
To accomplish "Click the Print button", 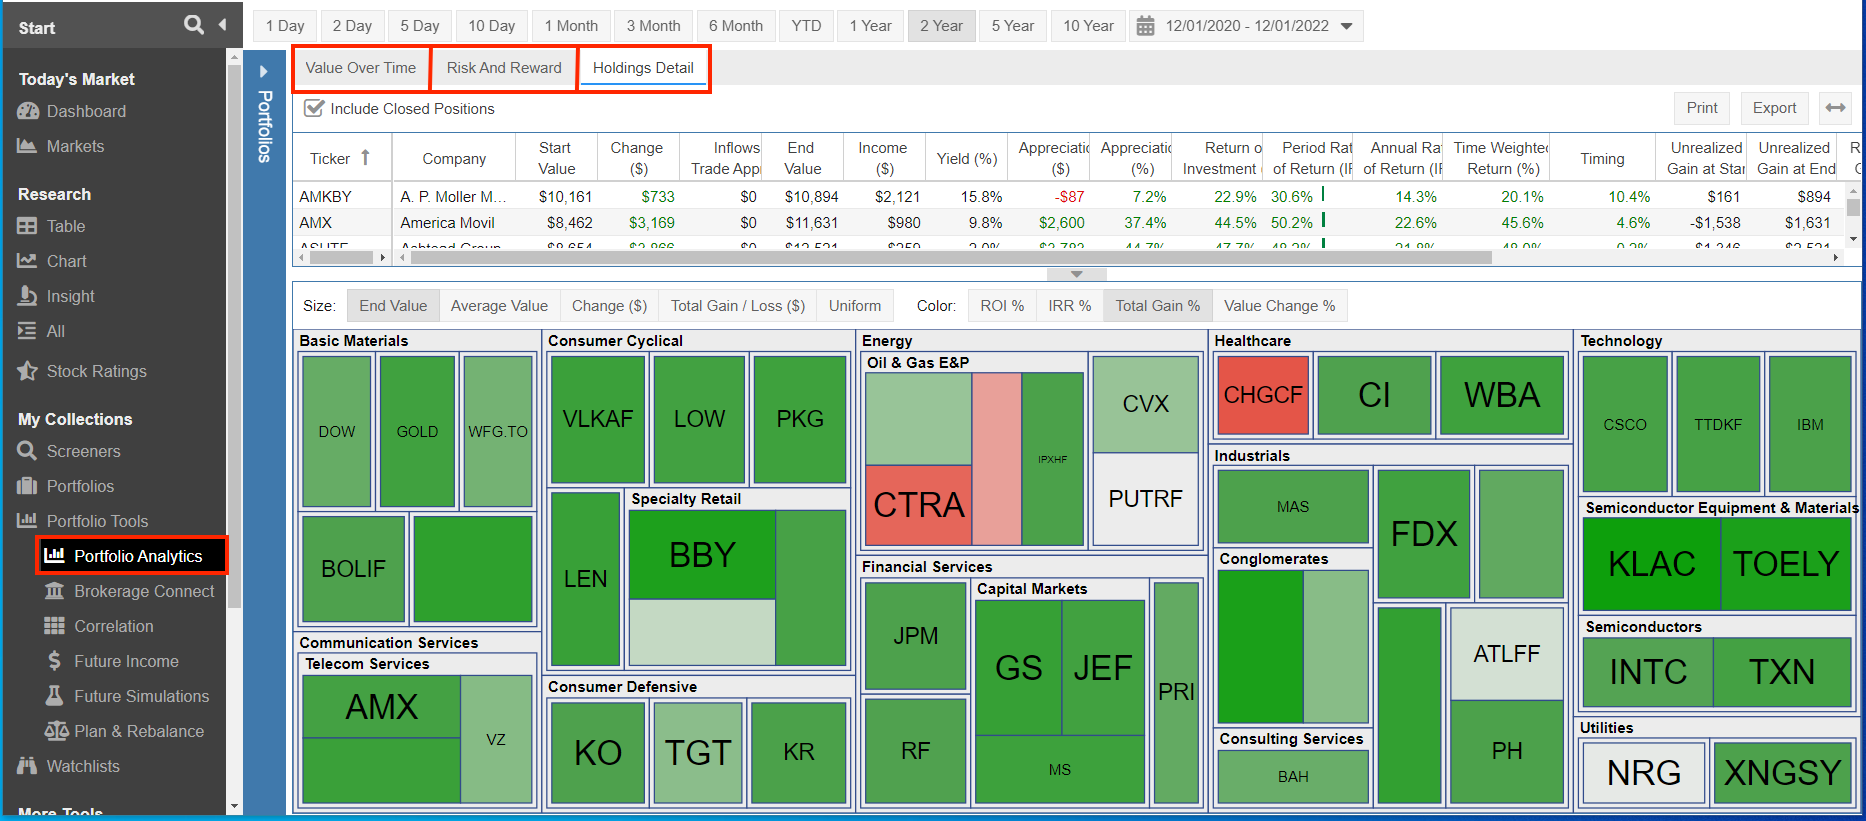I will click(1702, 108).
